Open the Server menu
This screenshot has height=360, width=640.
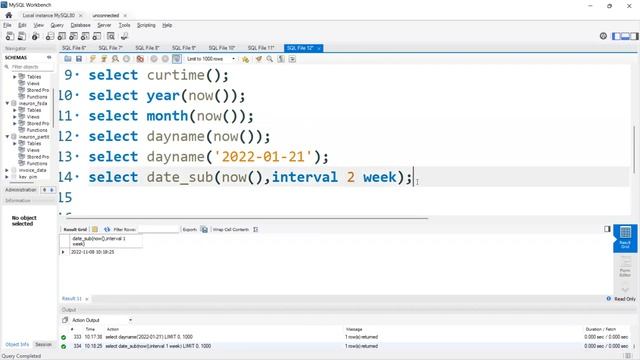click(x=104, y=25)
